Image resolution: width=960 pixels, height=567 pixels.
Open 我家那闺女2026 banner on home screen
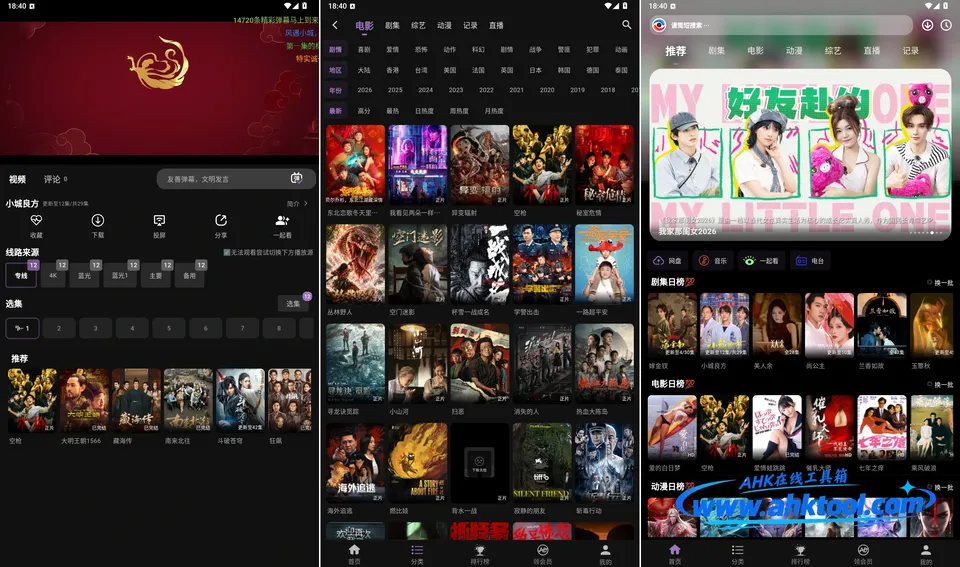(800, 154)
